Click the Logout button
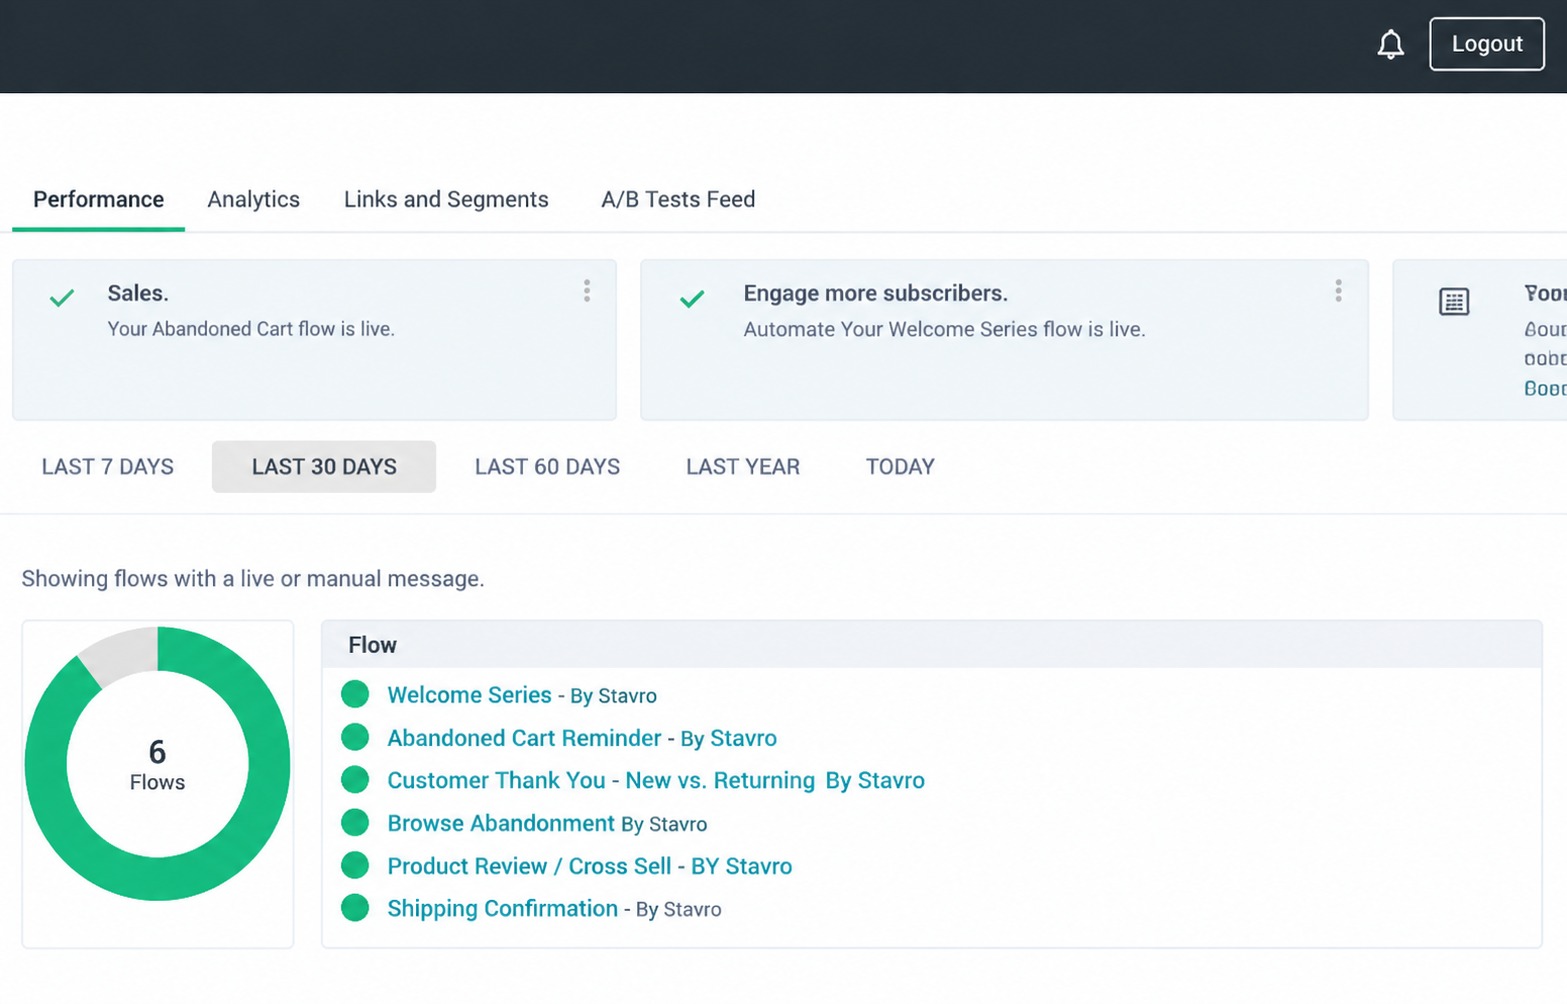1567x1004 pixels. pos(1486,44)
